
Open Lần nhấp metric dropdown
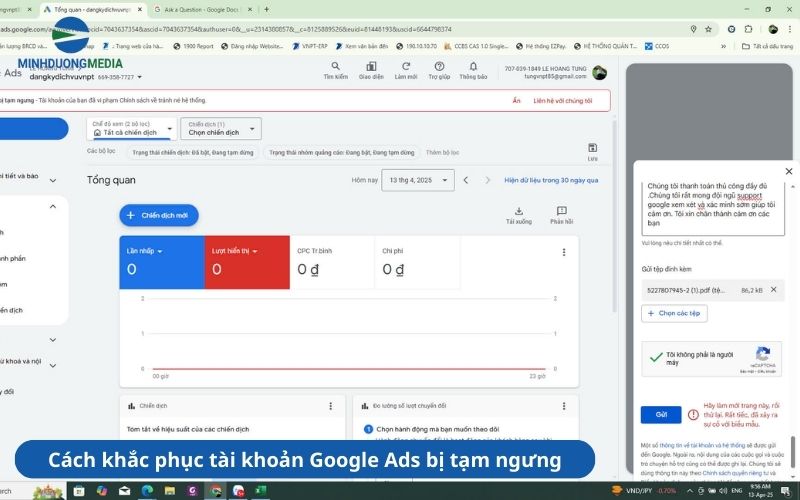[144, 251]
